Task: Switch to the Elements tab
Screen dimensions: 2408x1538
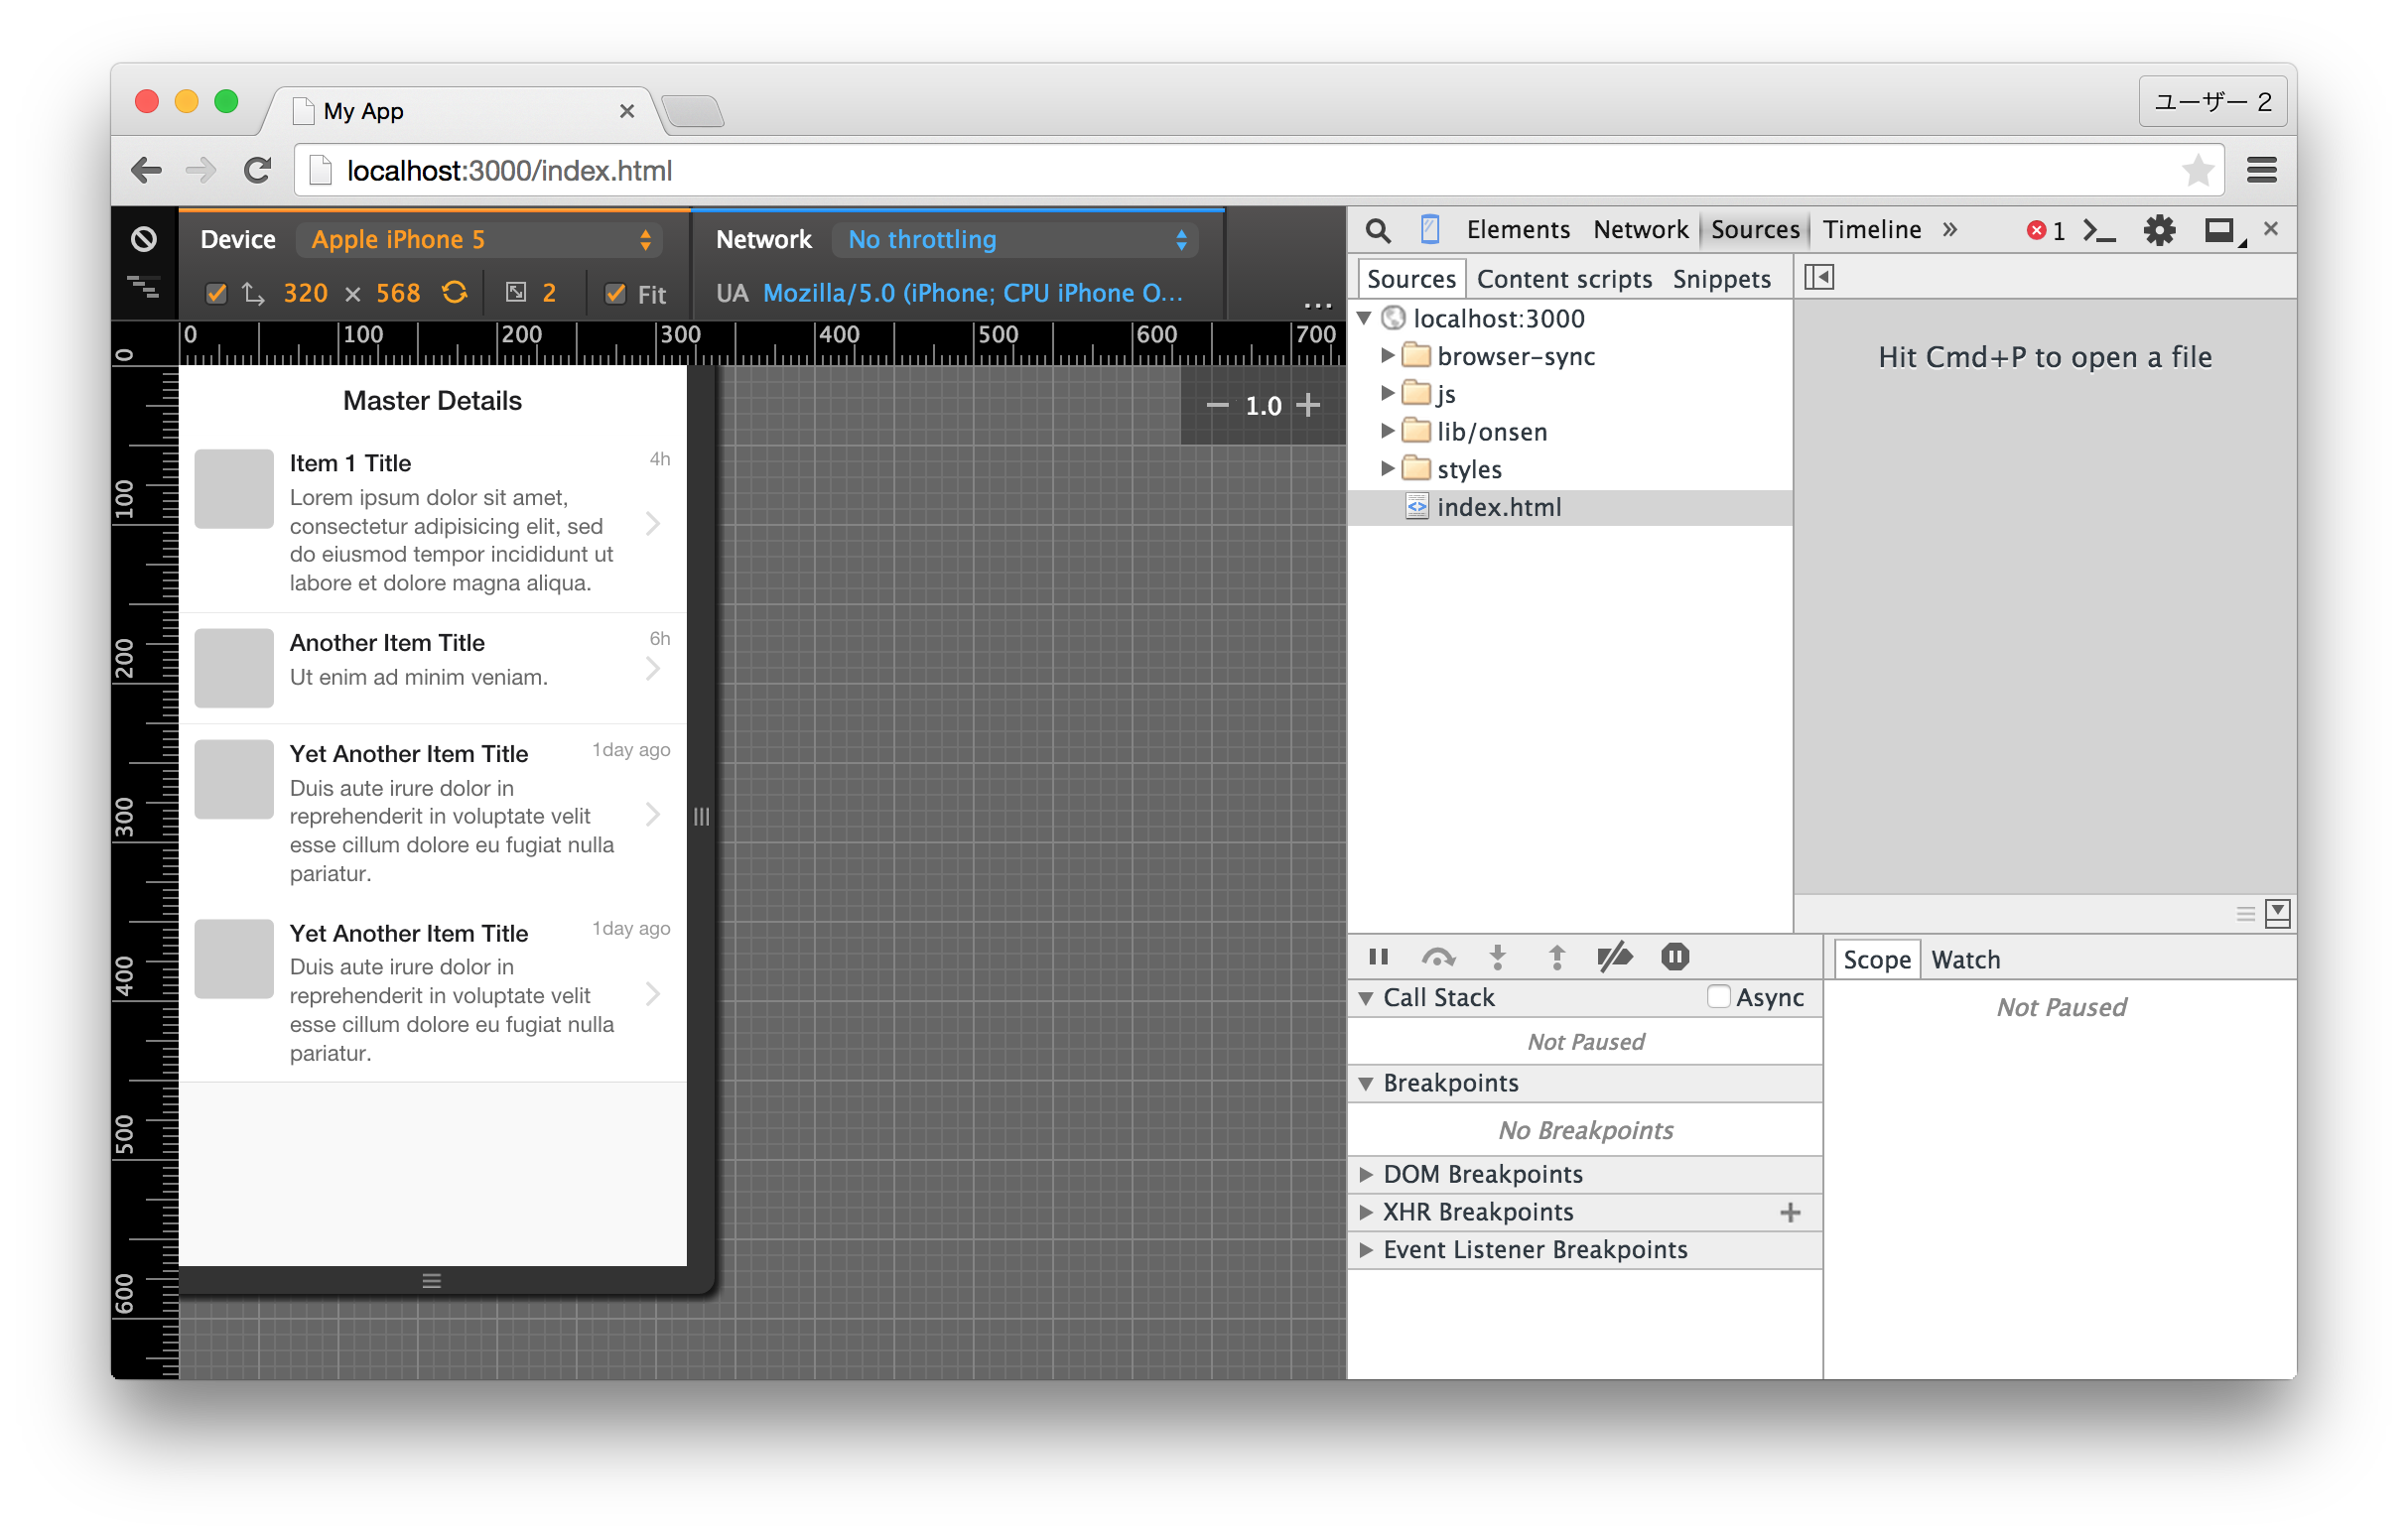Action: coord(1517,230)
